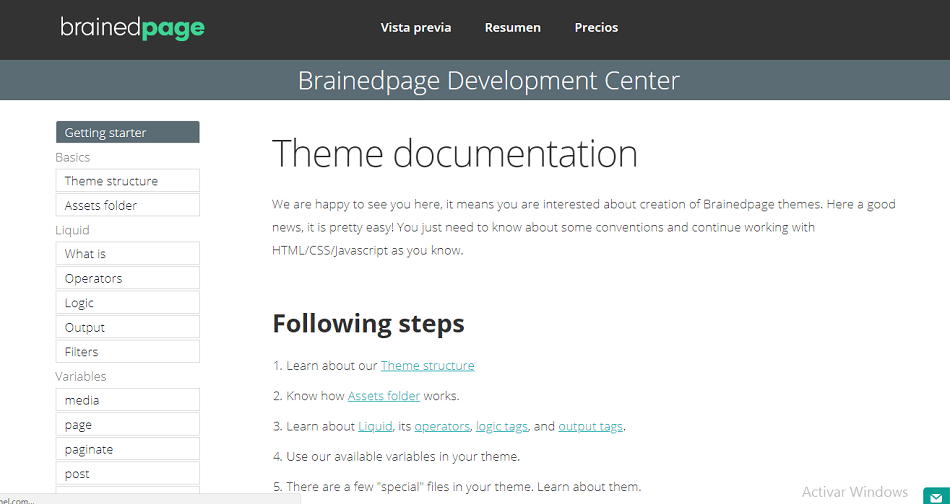Select the media variable item
The image size is (950, 504).
click(x=127, y=400)
